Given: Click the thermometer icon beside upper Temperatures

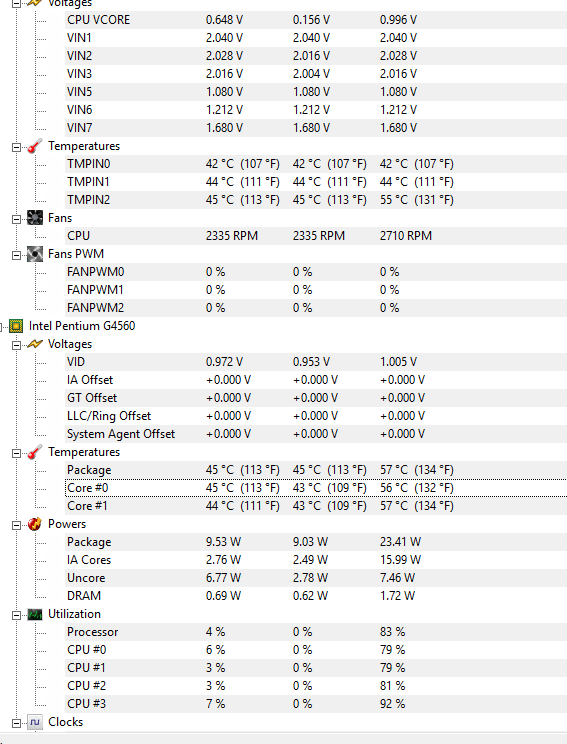Looking at the screenshot, I should point(35,146).
